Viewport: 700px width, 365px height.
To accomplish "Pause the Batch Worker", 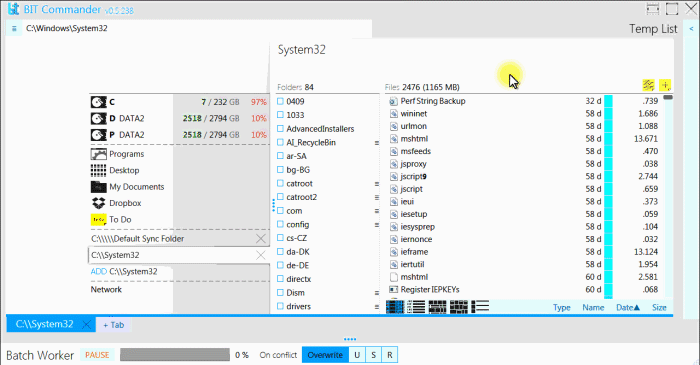I will (97, 355).
